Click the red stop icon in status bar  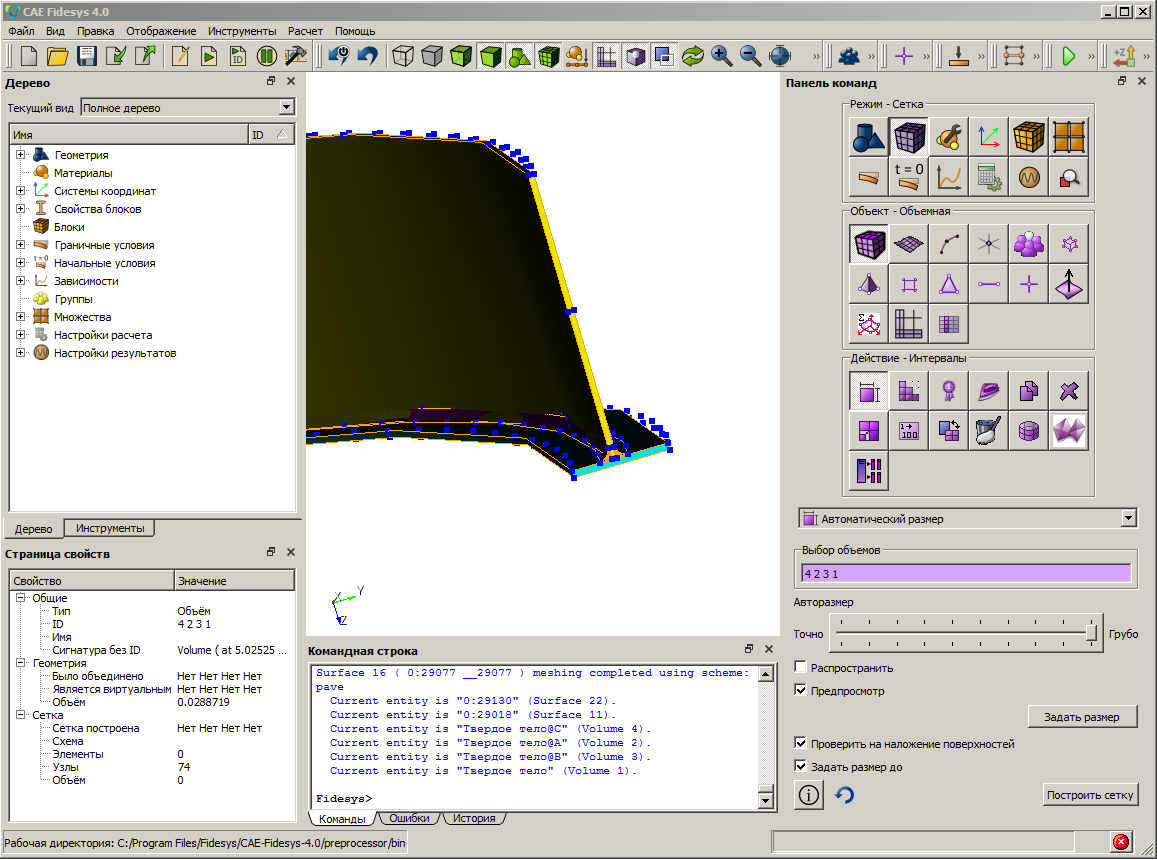[x=1120, y=842]
